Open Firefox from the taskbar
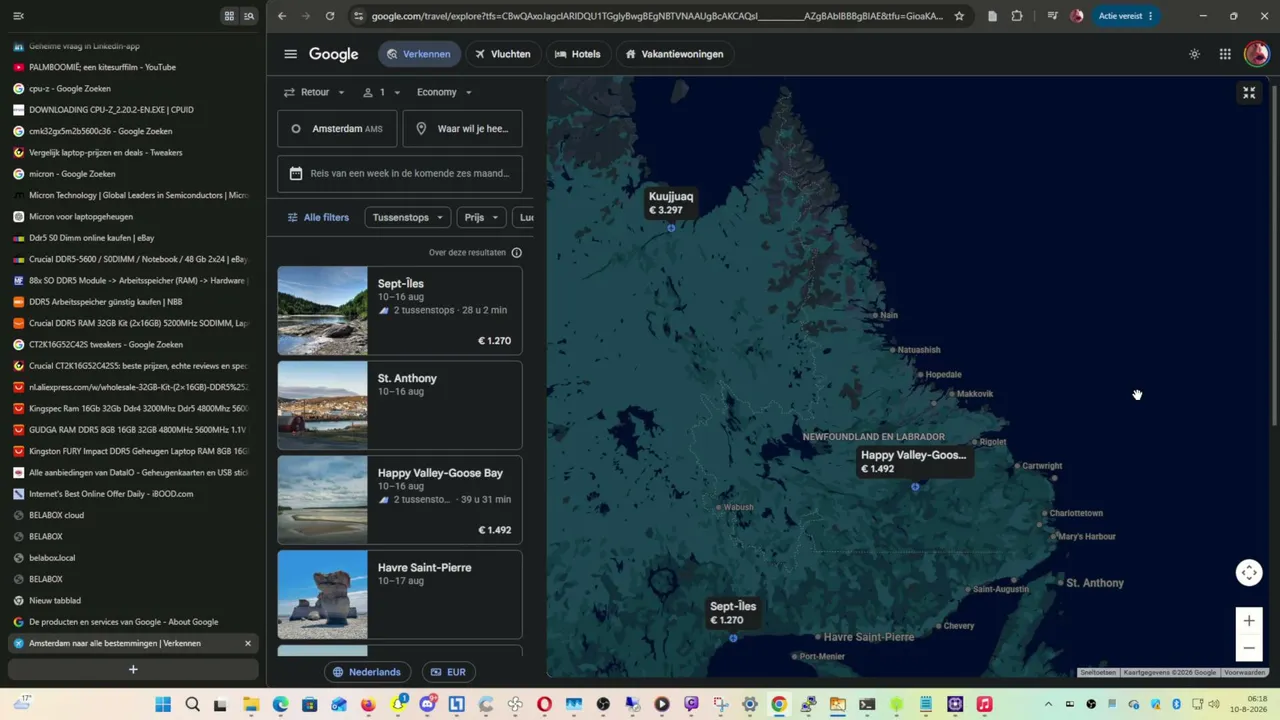1280x720 pixels. point(368,705)
